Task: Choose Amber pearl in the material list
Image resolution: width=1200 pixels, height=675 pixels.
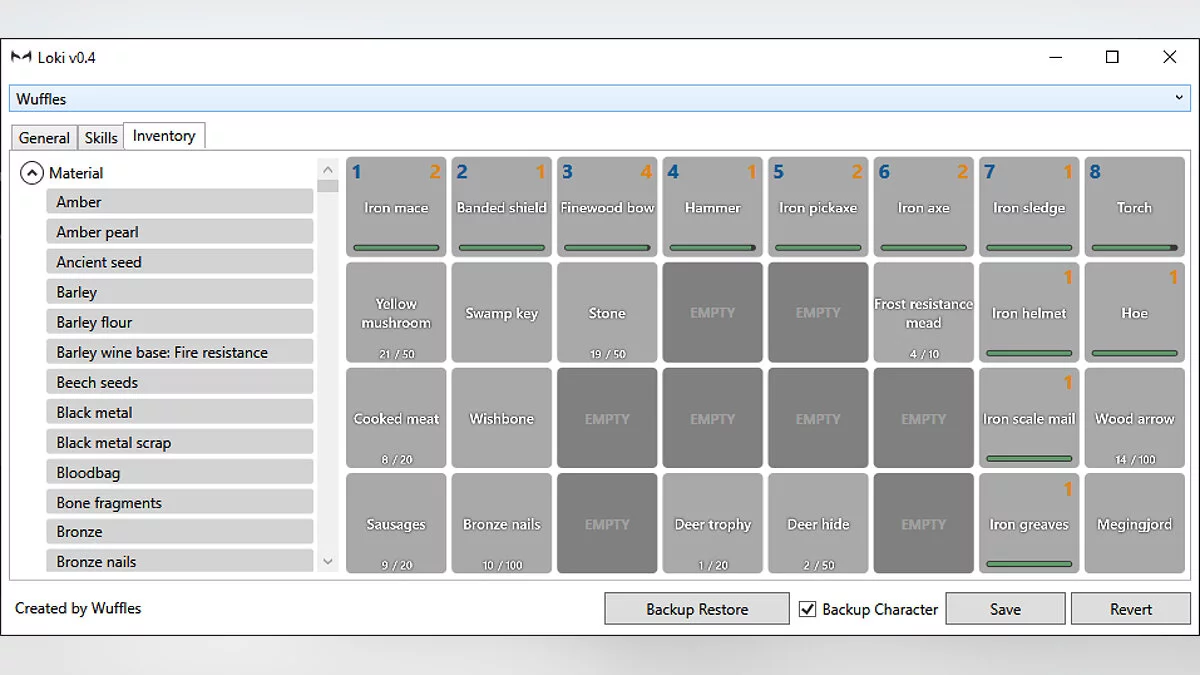Action: pos(179,232)
